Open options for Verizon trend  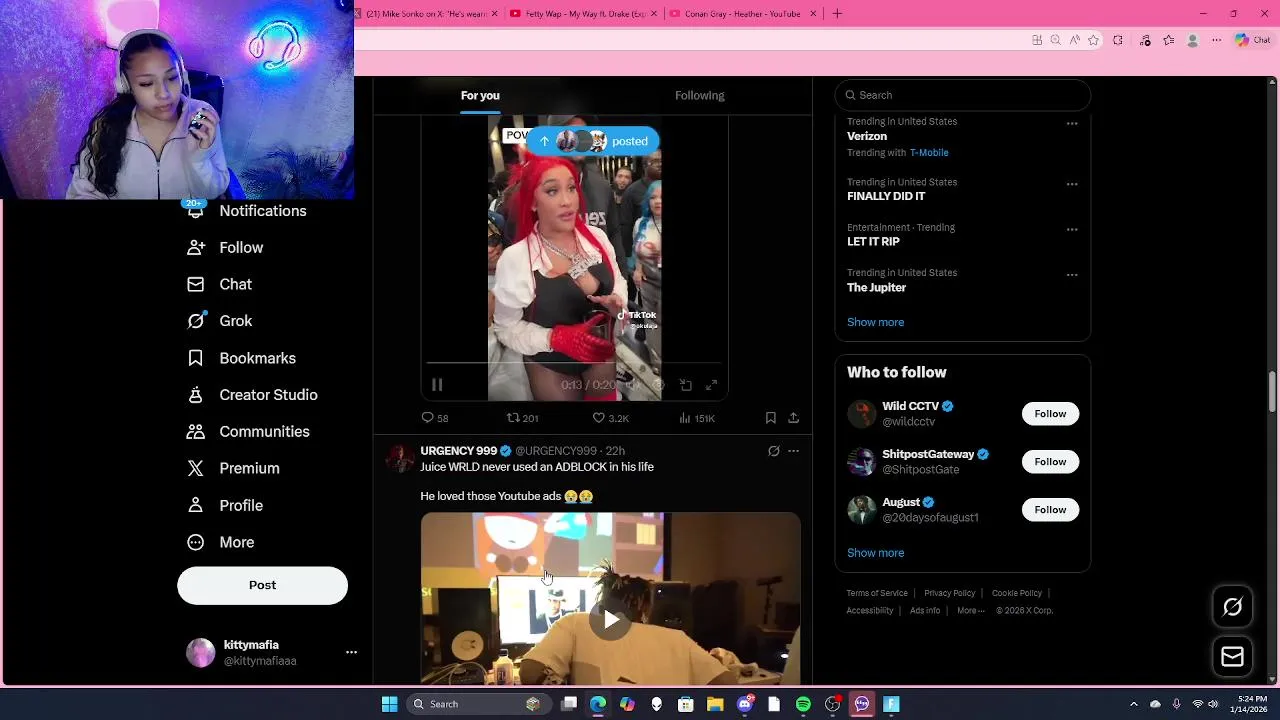tap(1072, 124)
